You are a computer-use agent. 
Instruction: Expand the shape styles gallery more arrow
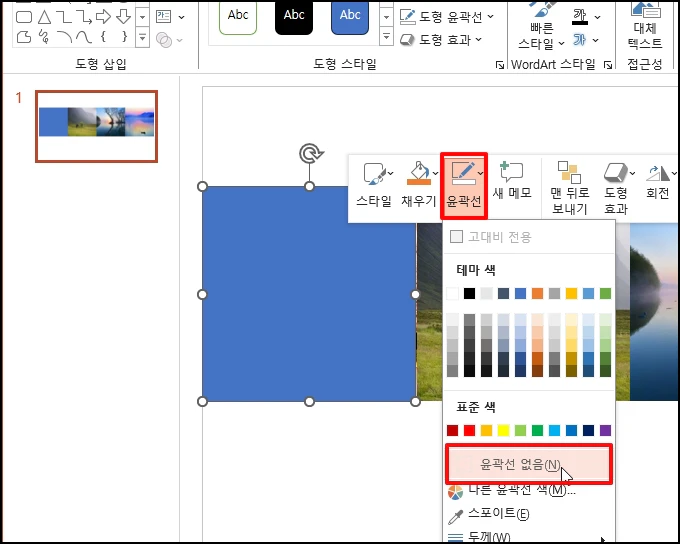coord(386,36)
